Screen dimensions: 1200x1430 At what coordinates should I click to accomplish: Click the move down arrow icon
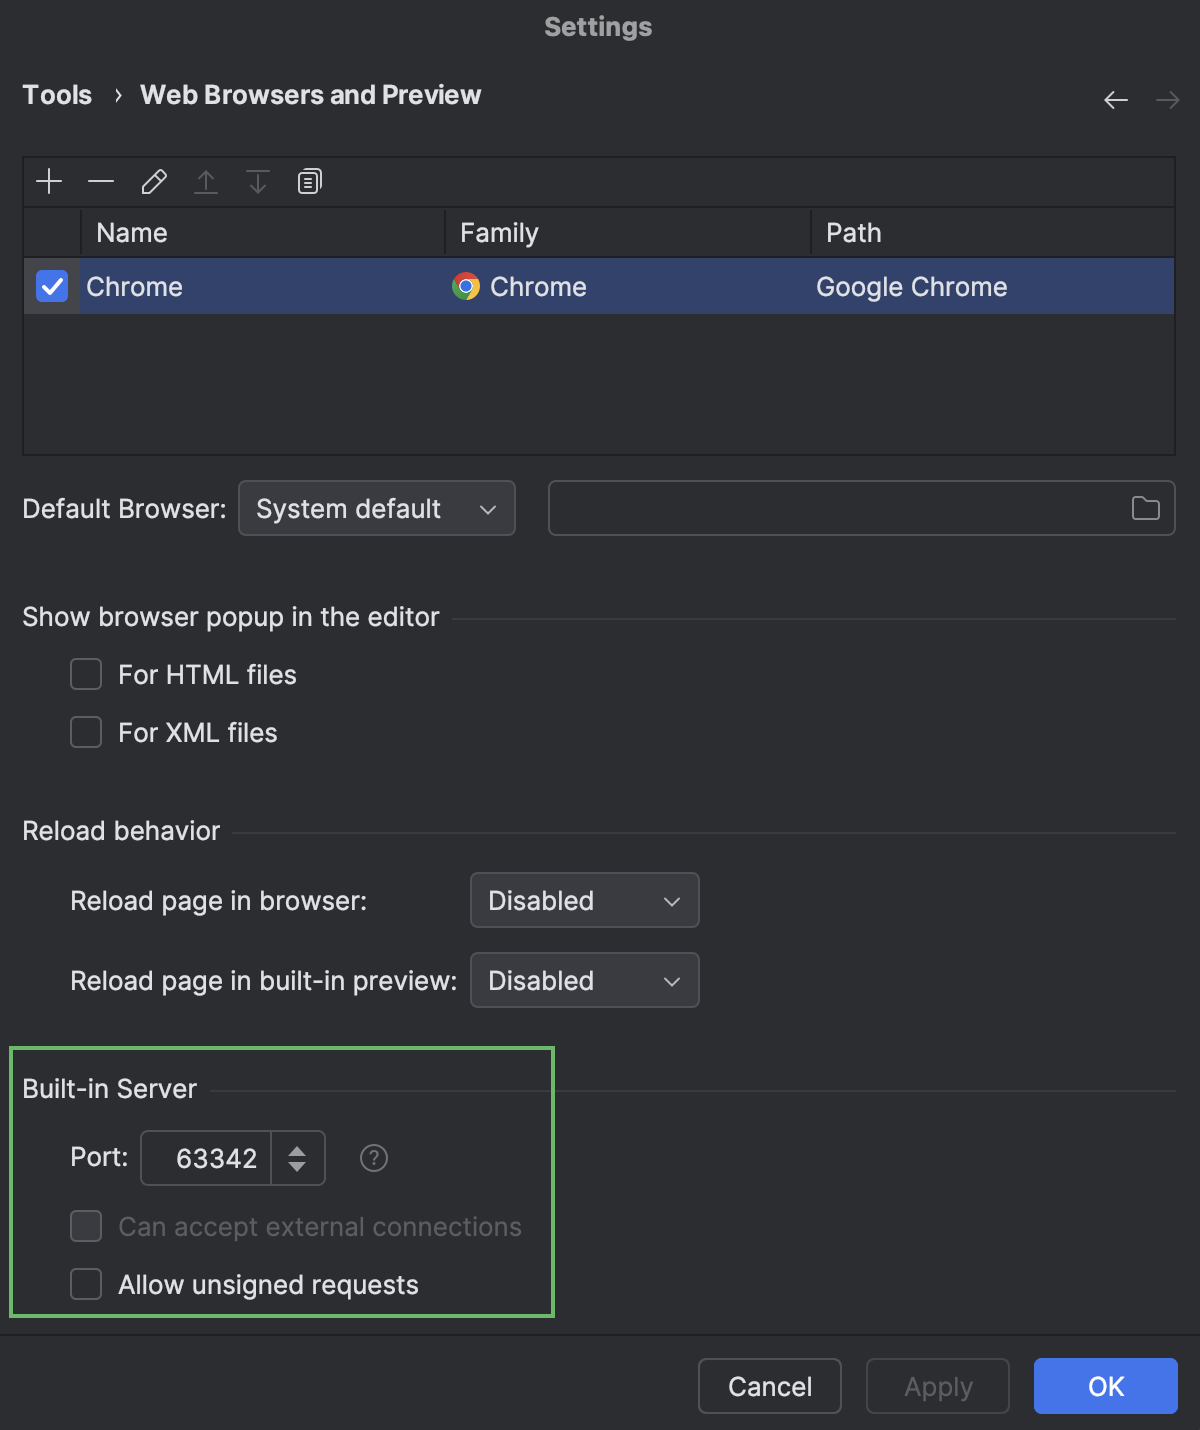tap(257, 181)
